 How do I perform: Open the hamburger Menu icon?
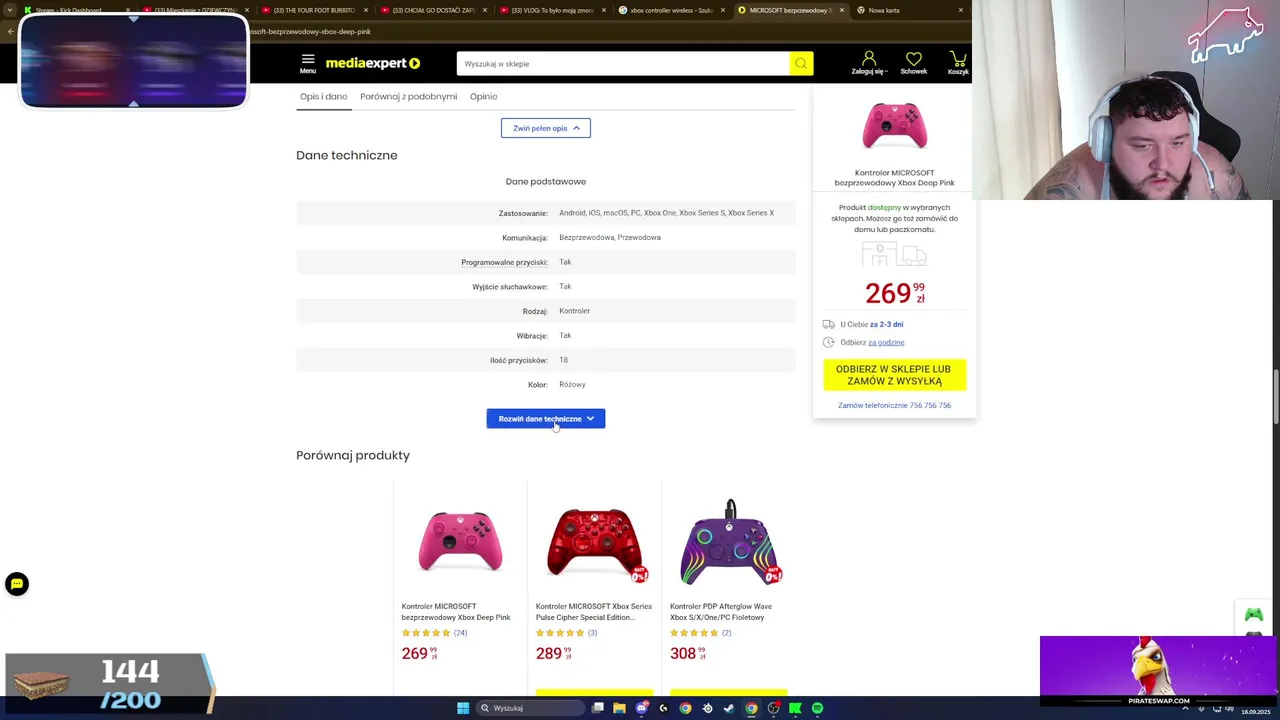pos(308,63)
